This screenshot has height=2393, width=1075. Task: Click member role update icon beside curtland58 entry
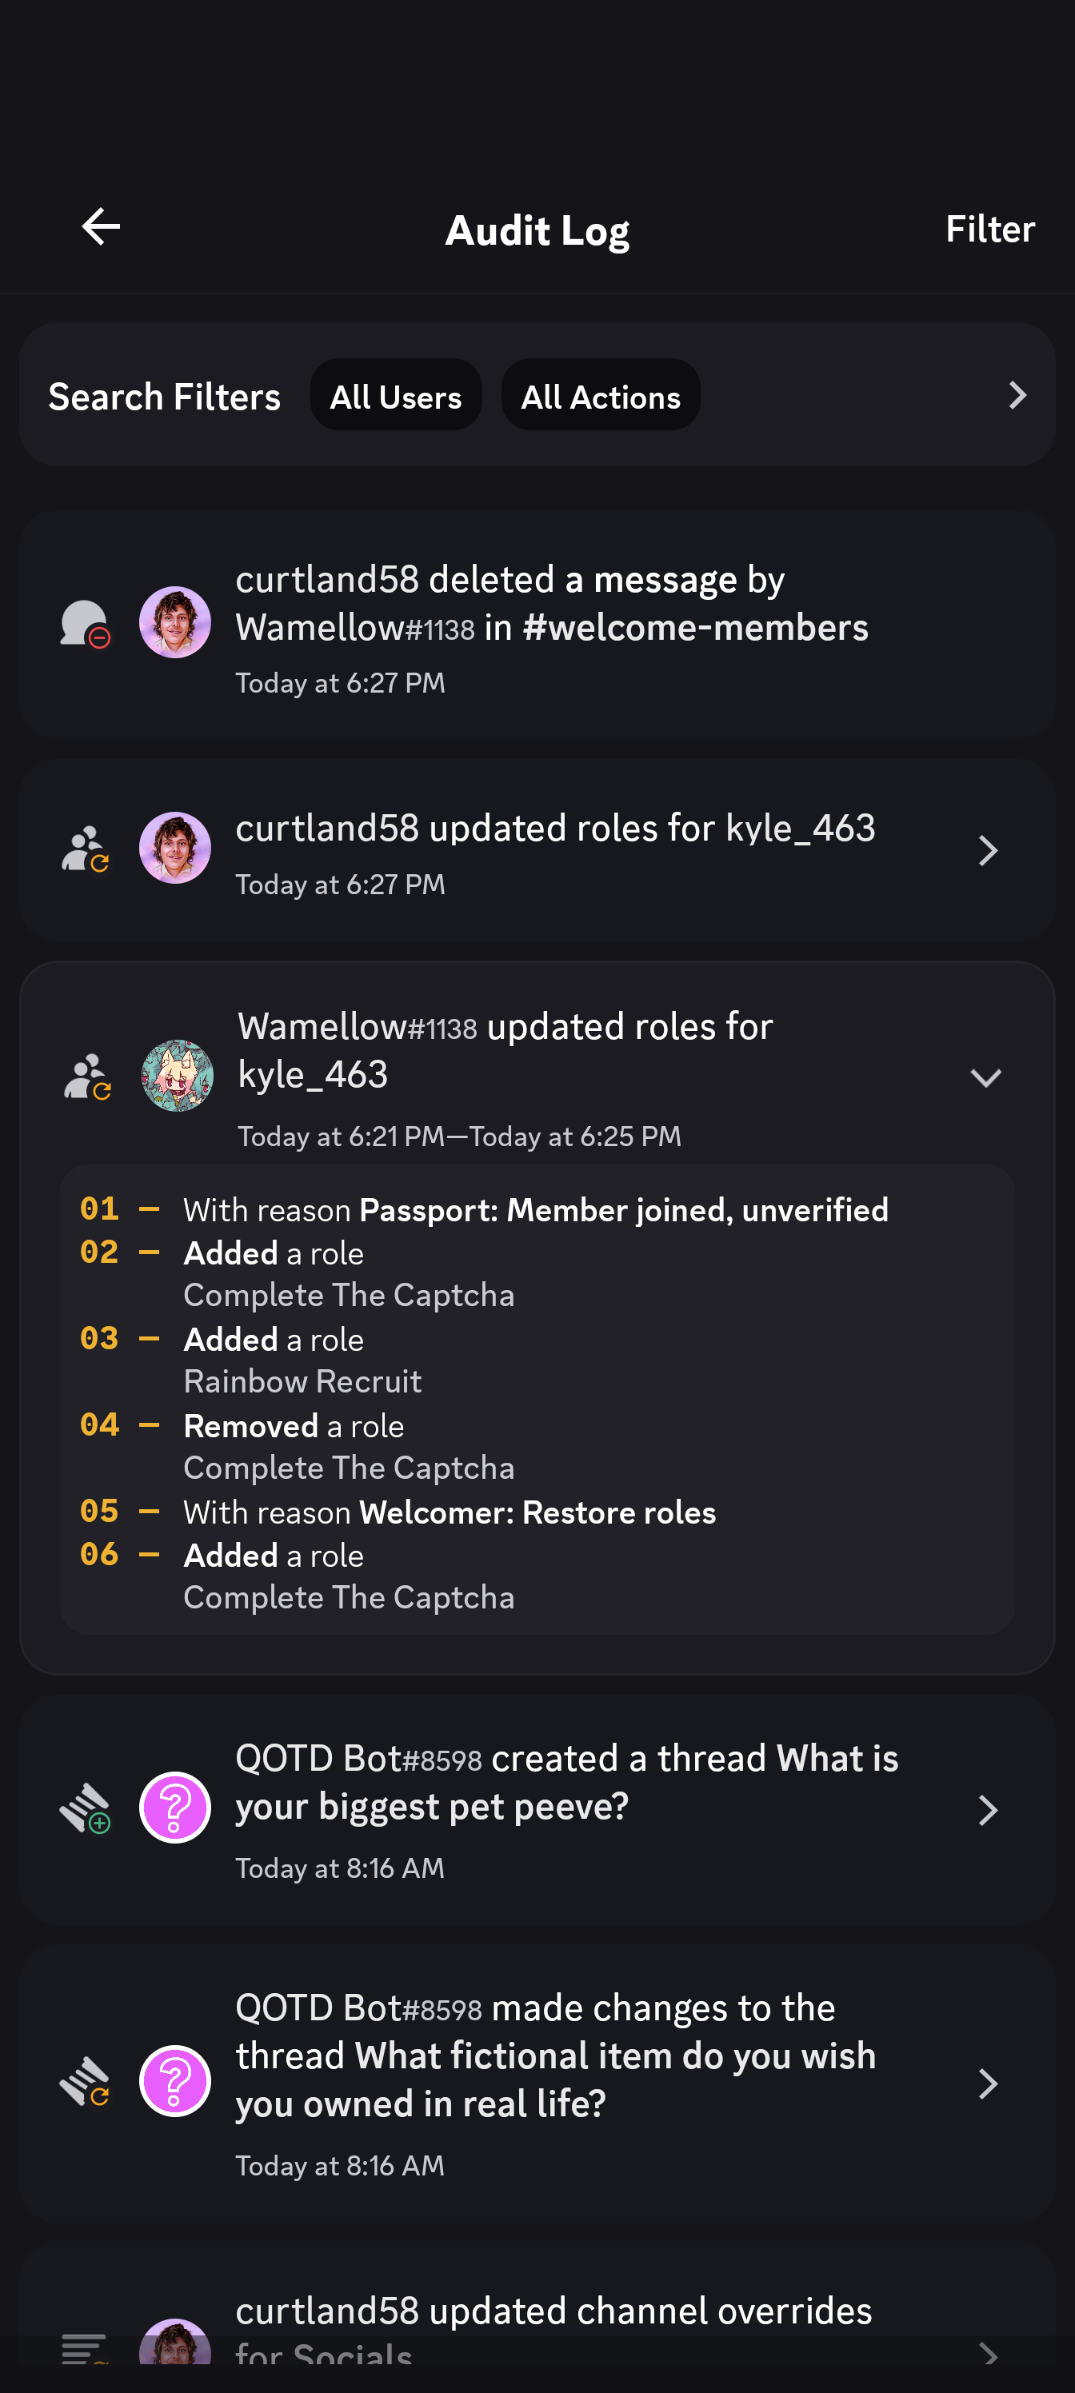click(x=86, y=849)
